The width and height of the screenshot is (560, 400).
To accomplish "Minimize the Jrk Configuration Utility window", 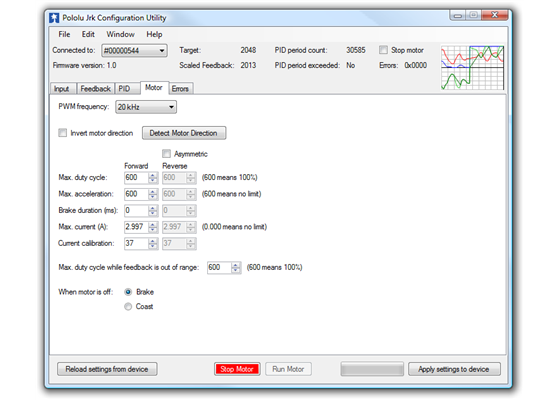I will 458,15.
